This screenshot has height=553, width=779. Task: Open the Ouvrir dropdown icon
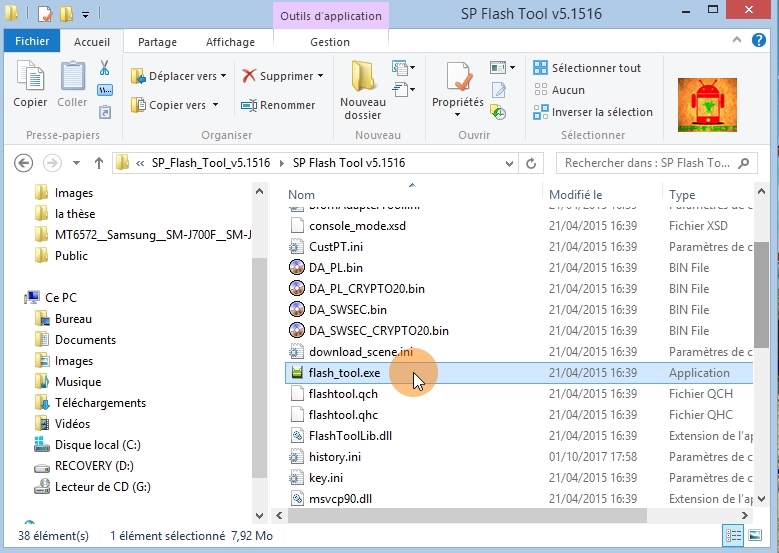click(x=502, y=67)
